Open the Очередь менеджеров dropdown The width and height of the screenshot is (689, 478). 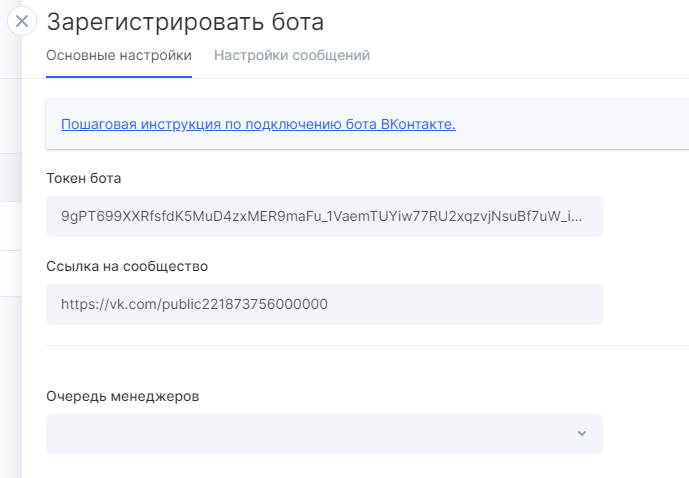click(x=324, y=434)
